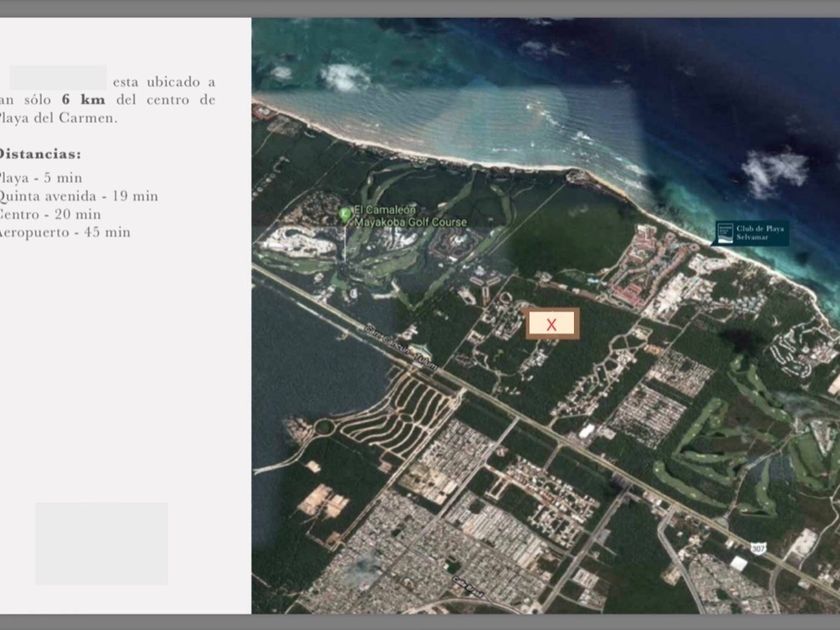Click the El Camaleón Mayakoba Golf Course label
Screen dimensions: 840x630
click(x=402, y=216)
